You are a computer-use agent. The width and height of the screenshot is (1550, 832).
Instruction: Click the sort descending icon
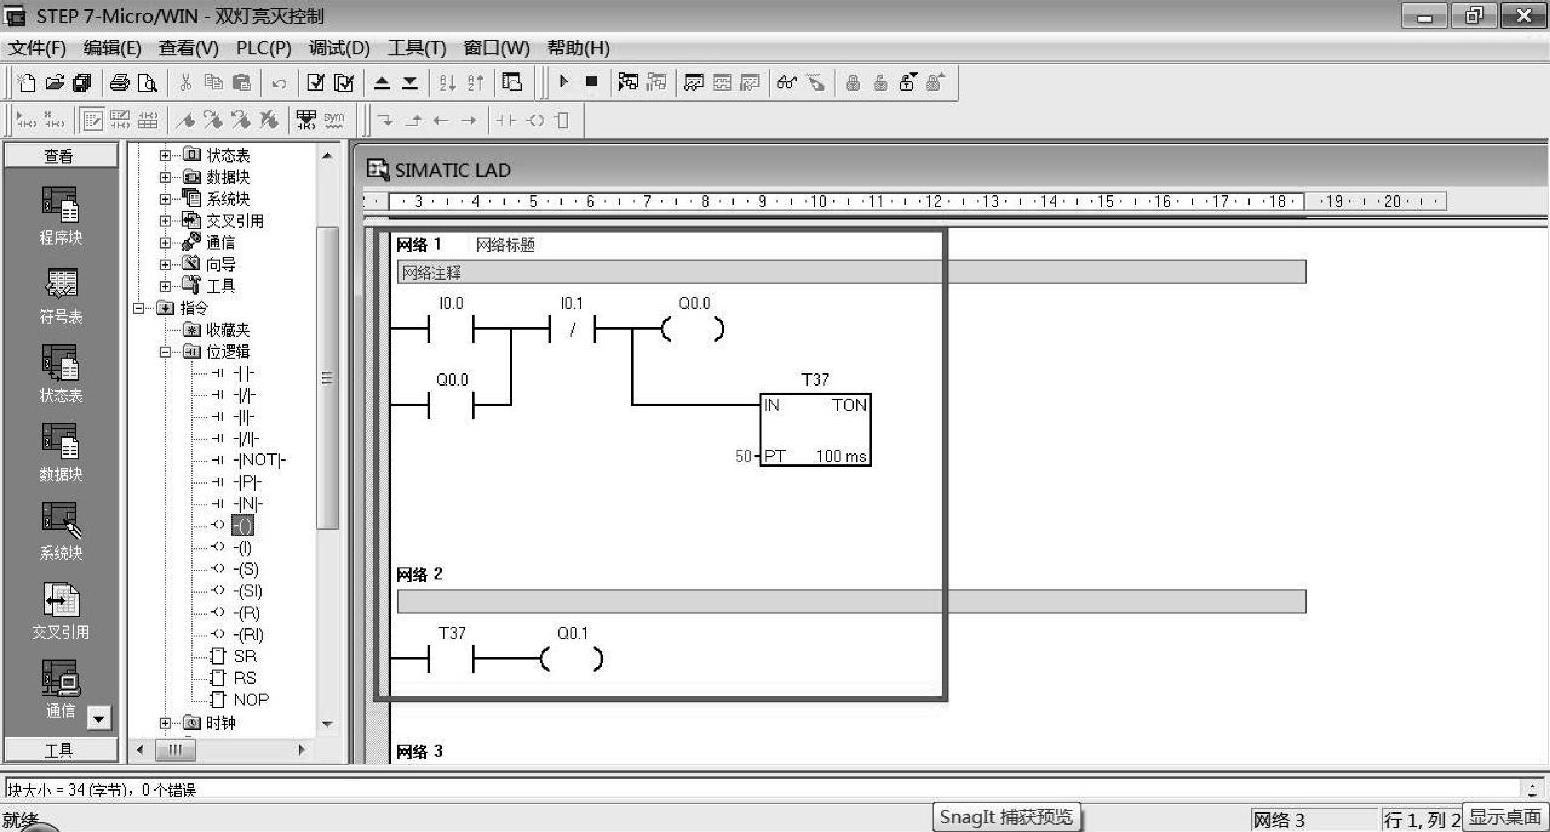click(475, 83)
